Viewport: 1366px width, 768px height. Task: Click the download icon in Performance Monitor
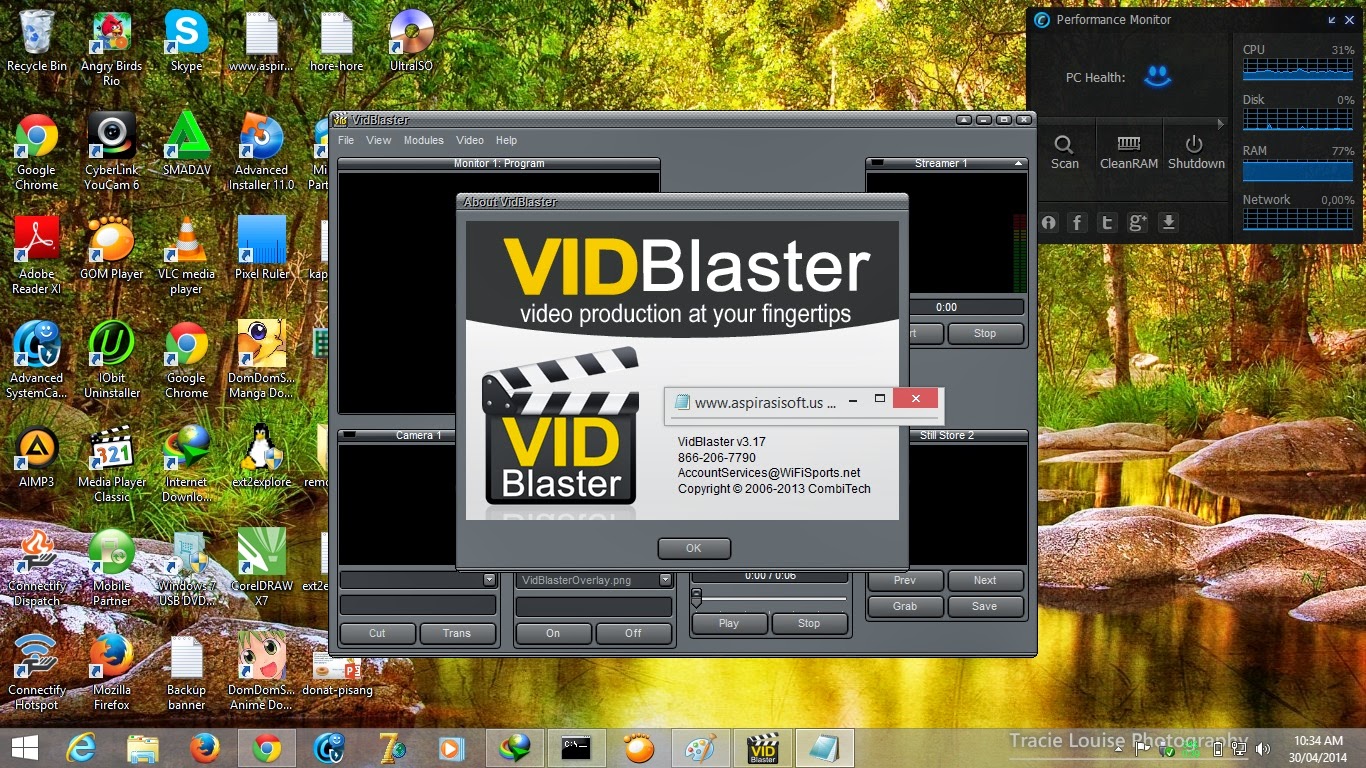tap(1169, 222)
